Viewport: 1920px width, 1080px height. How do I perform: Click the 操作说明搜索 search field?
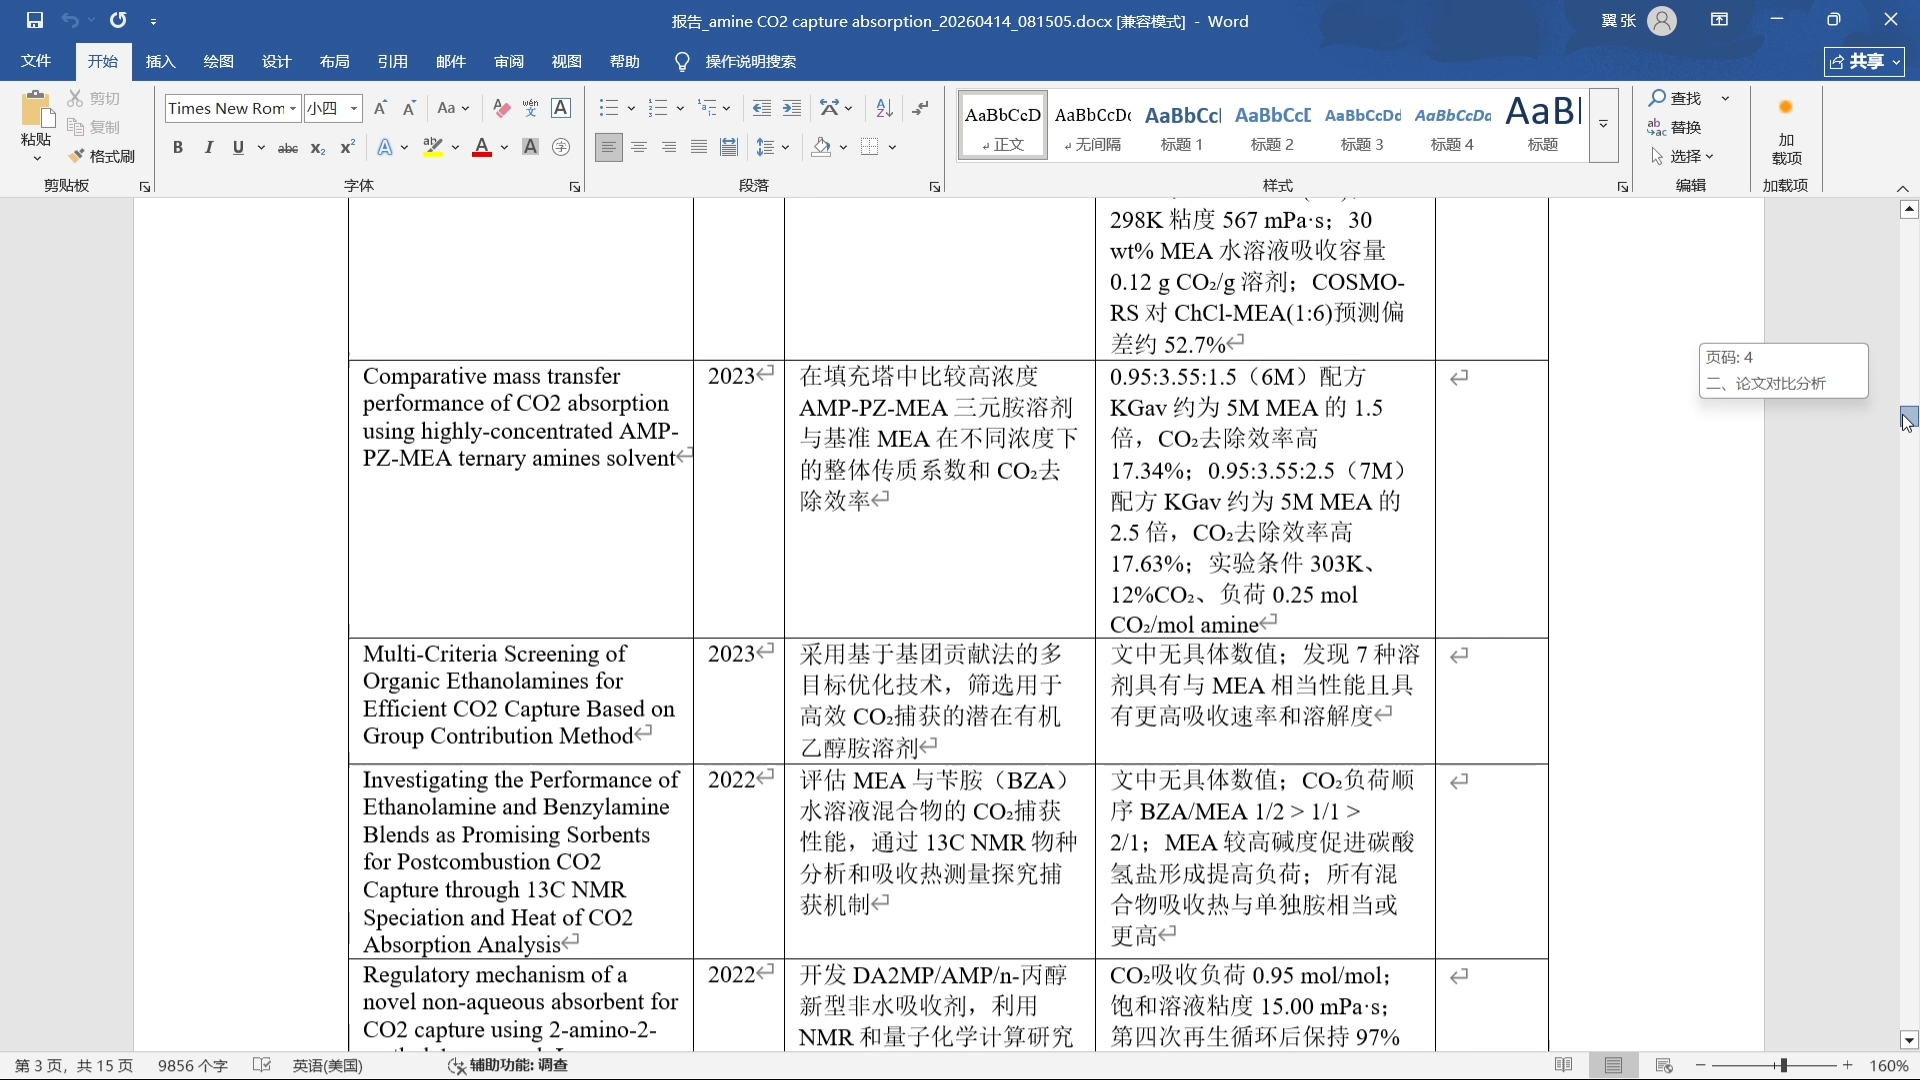click(x=750, y=62)
